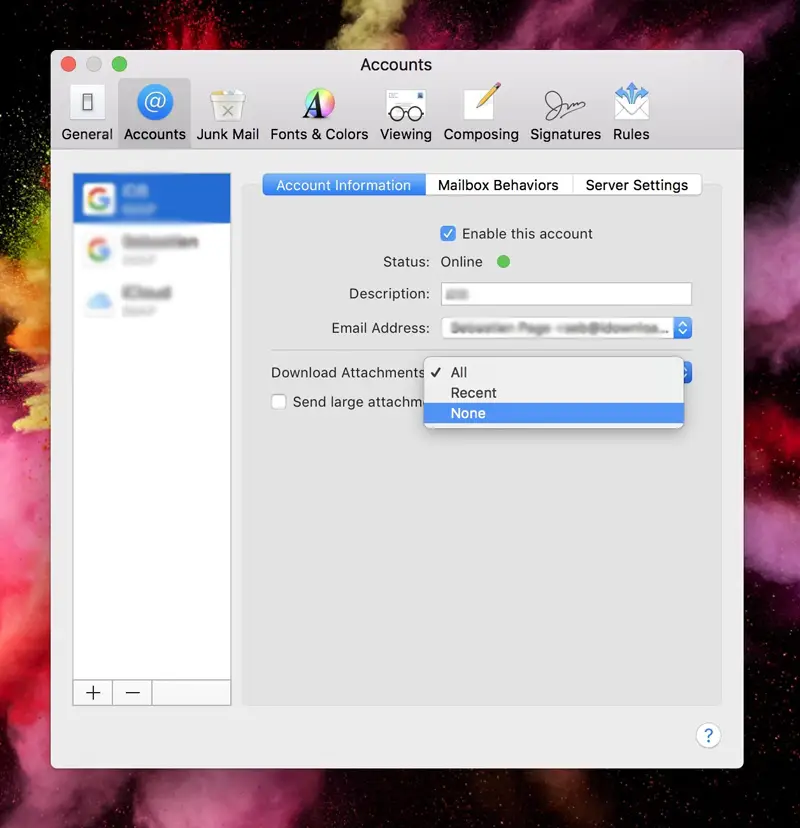
Task: Click the plus button to add account
Action: [x=93, y=693]
